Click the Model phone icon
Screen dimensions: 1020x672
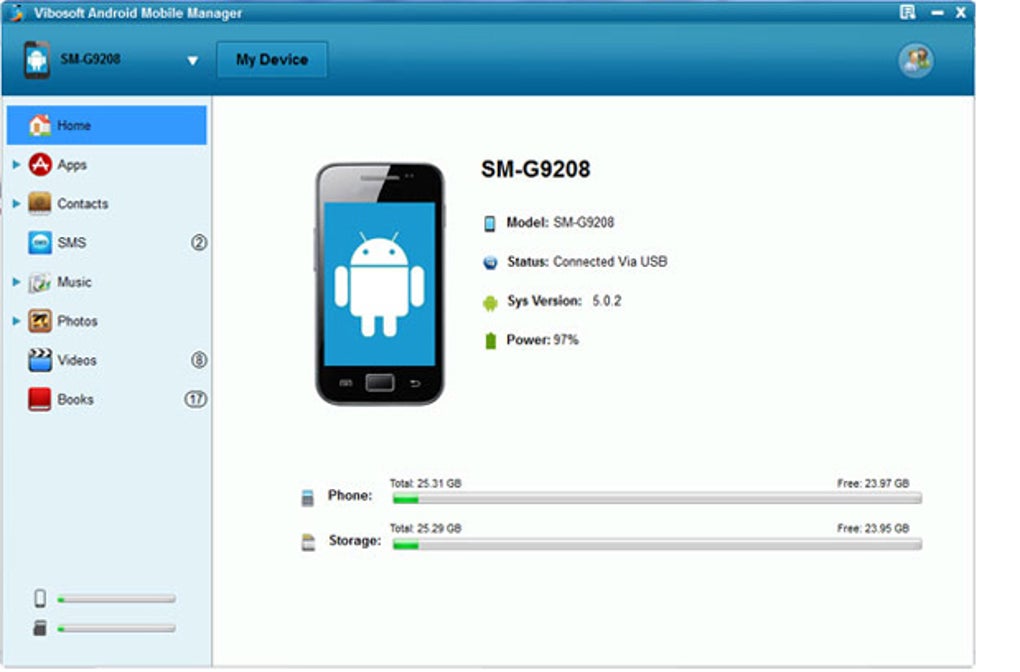click(490, 223)
